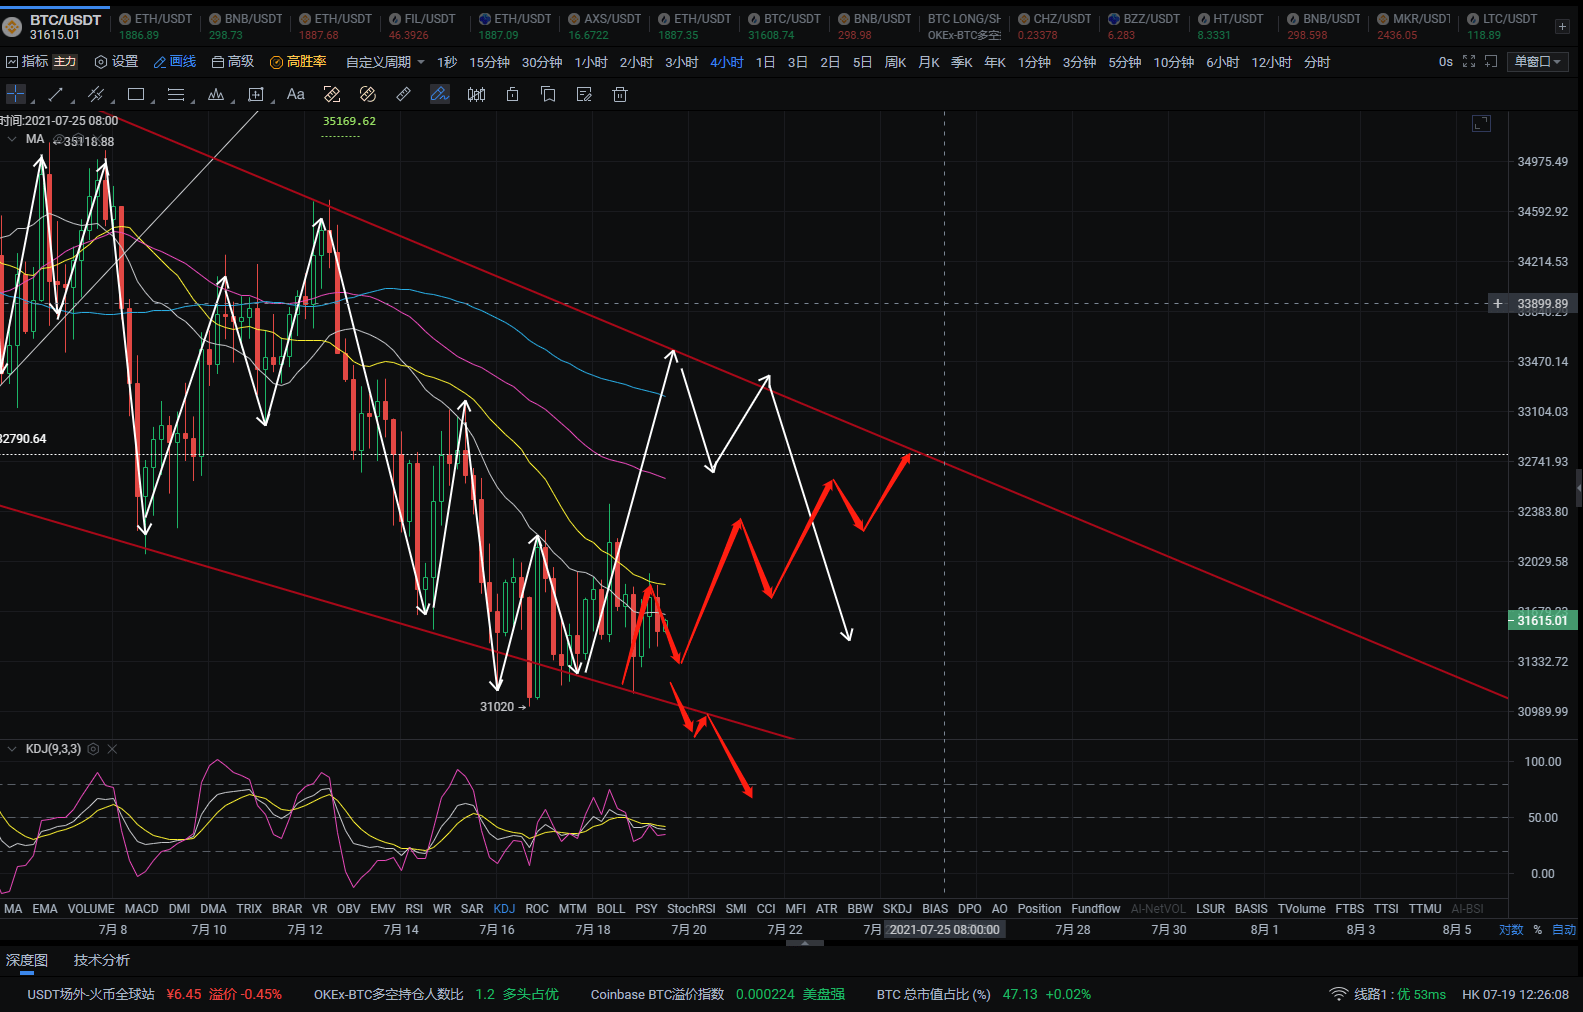This screenshot has height=1012, width=1583.
Task: Click the lock drawings icon
Action: (512, 94)
